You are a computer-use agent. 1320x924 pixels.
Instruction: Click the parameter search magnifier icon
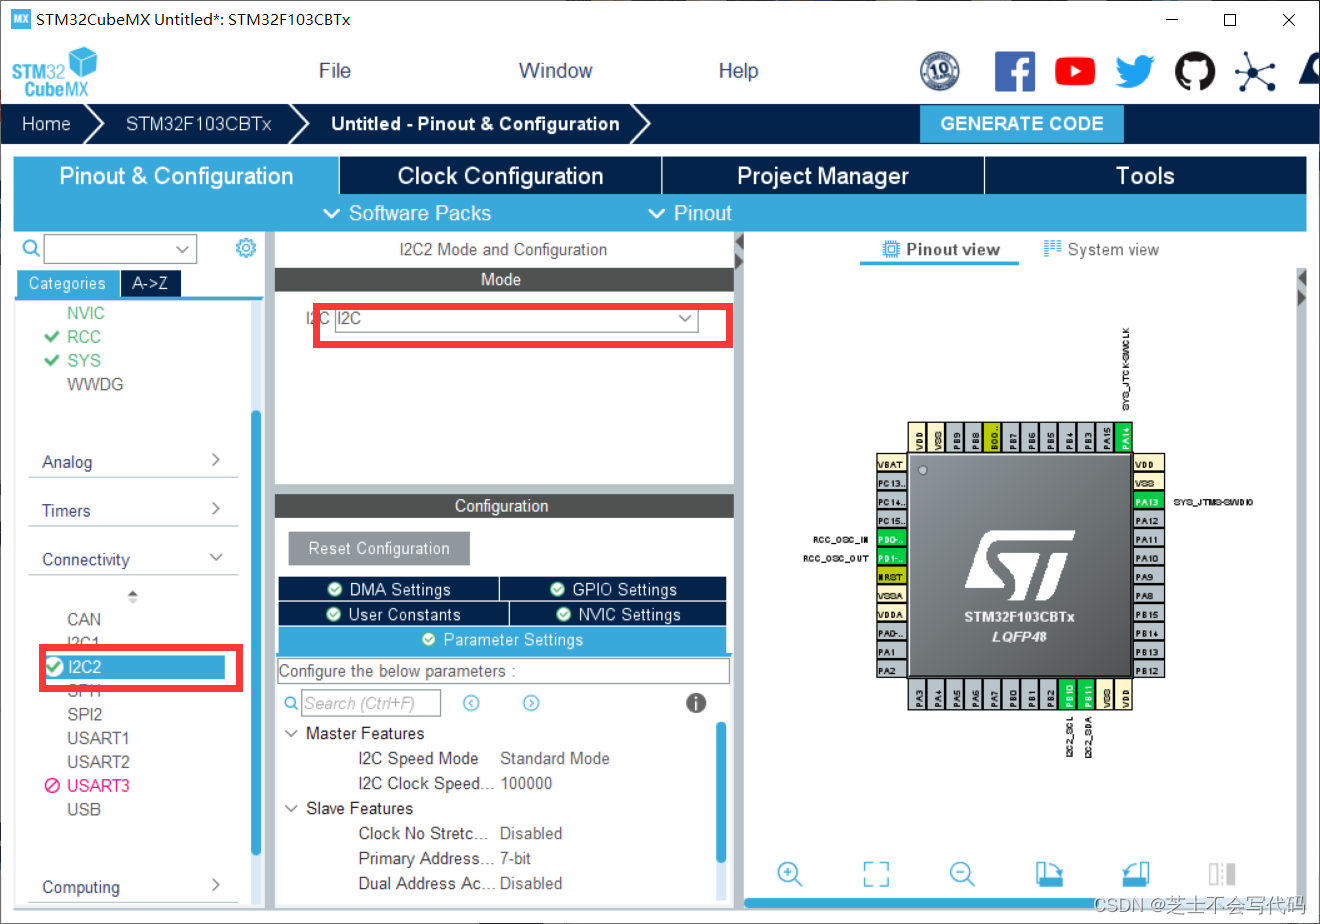coord(291,703)
